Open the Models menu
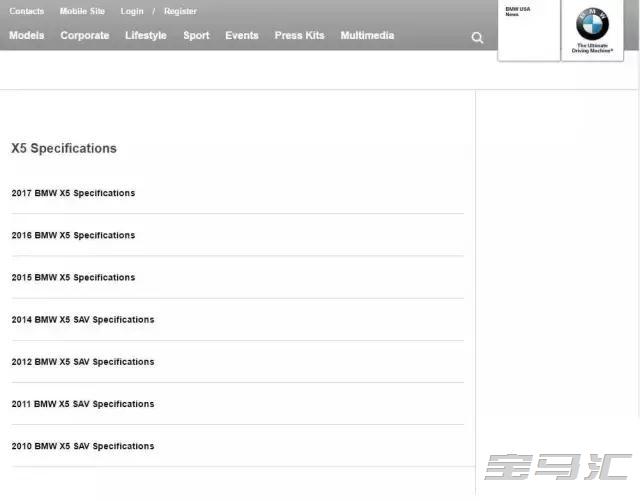 [27, 36]
